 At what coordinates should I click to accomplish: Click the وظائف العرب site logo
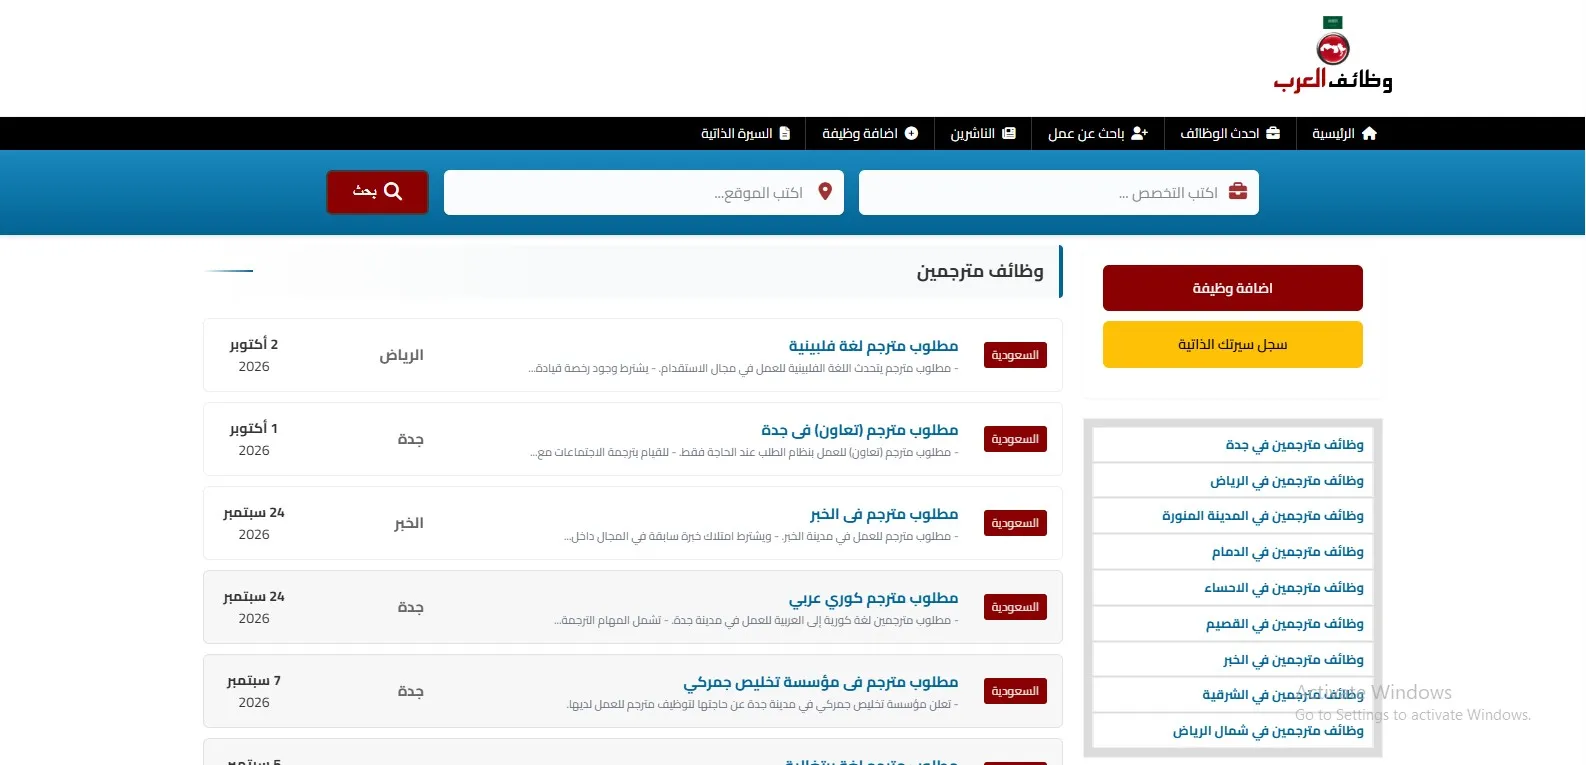1332,56
